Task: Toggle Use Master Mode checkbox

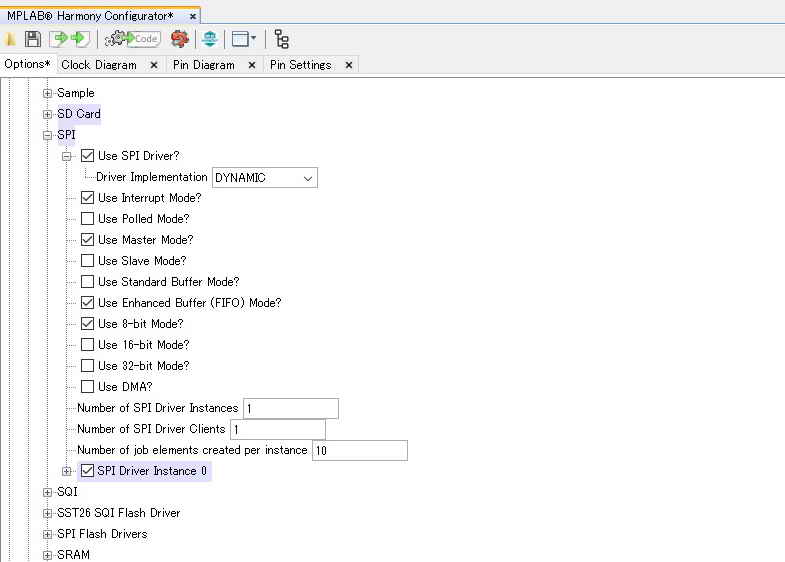Action: (x=87, y=240)
